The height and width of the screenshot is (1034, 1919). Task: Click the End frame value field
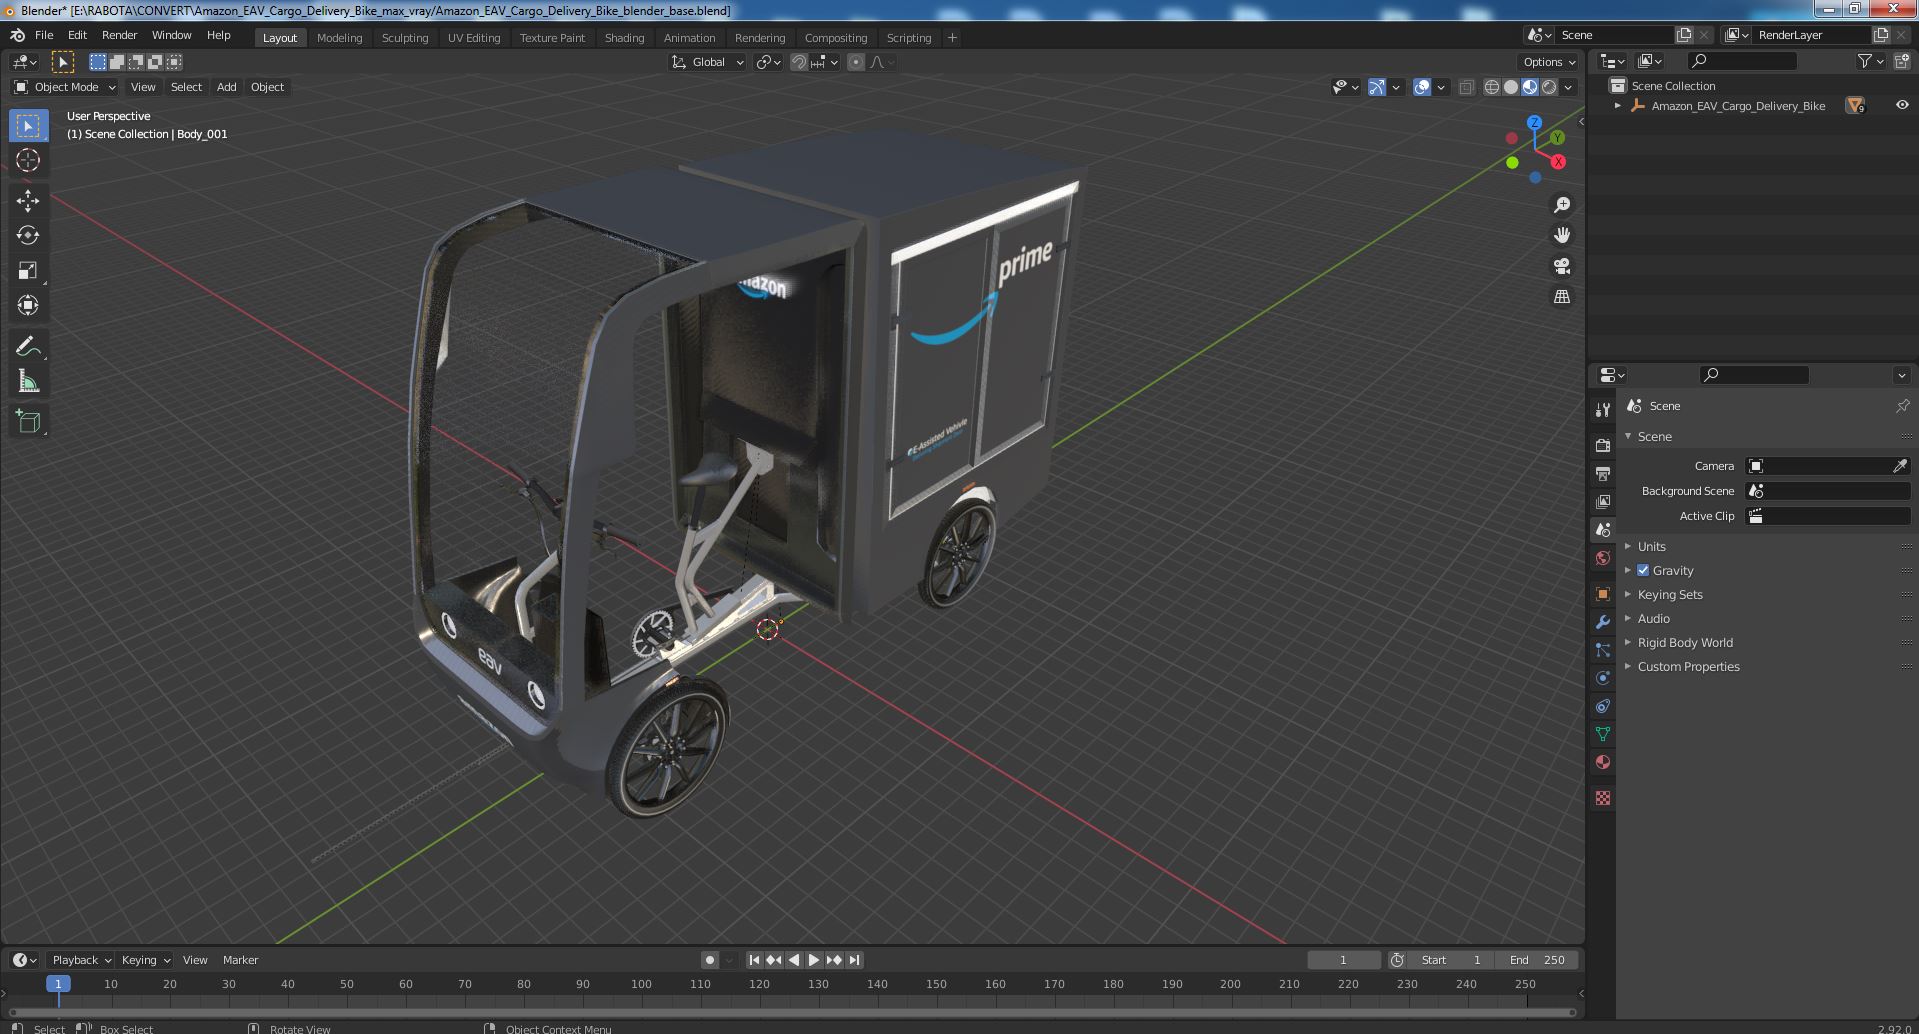pyautogui.click(x=1537, y=960)
